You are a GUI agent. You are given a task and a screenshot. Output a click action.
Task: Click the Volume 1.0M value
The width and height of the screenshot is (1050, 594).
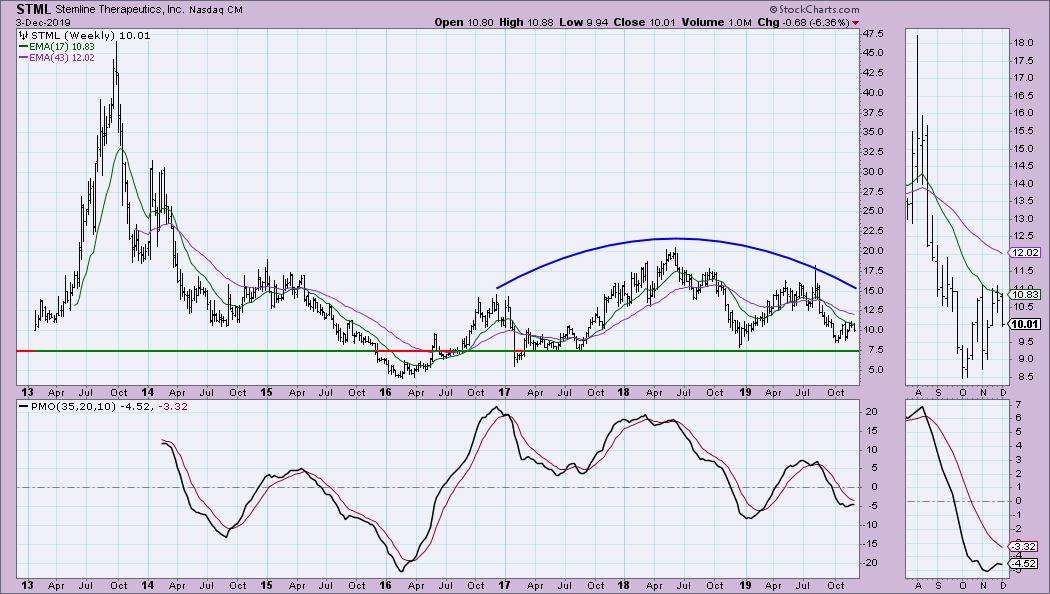(717, 22)
